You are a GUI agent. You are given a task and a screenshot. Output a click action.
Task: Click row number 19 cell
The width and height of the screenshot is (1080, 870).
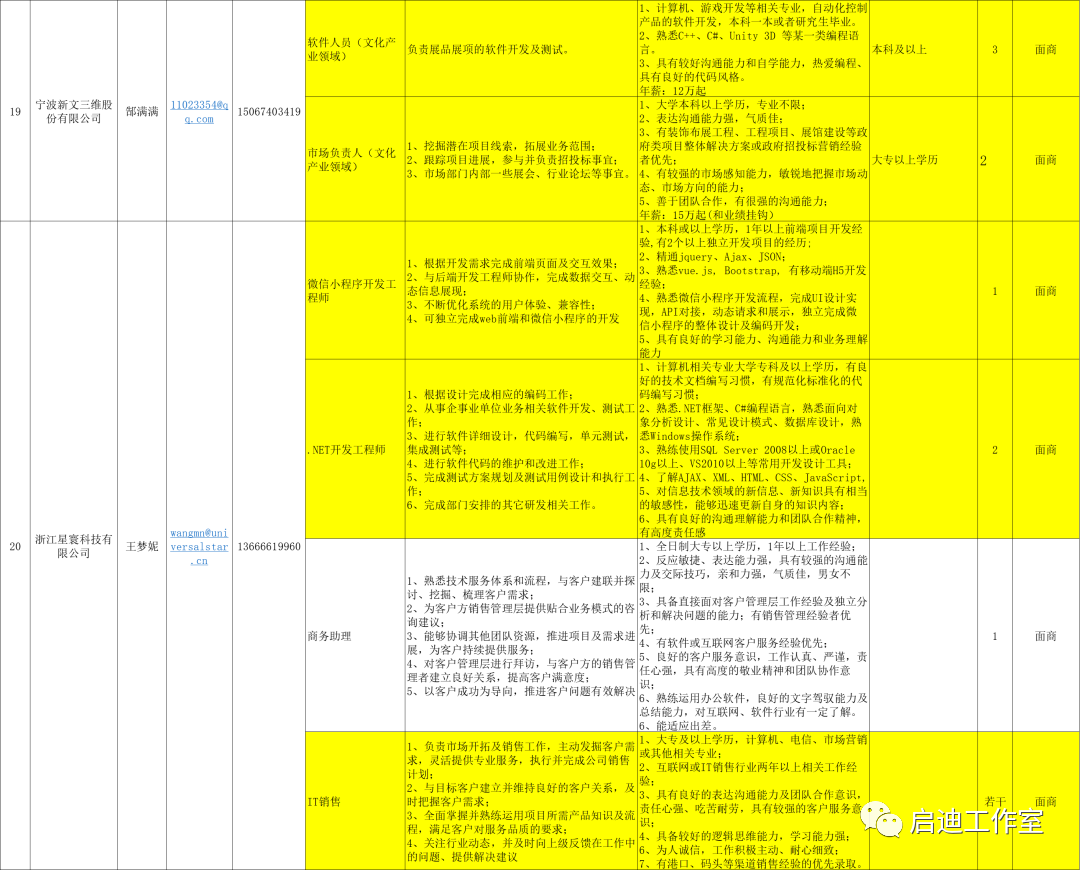tap(15, 111)
